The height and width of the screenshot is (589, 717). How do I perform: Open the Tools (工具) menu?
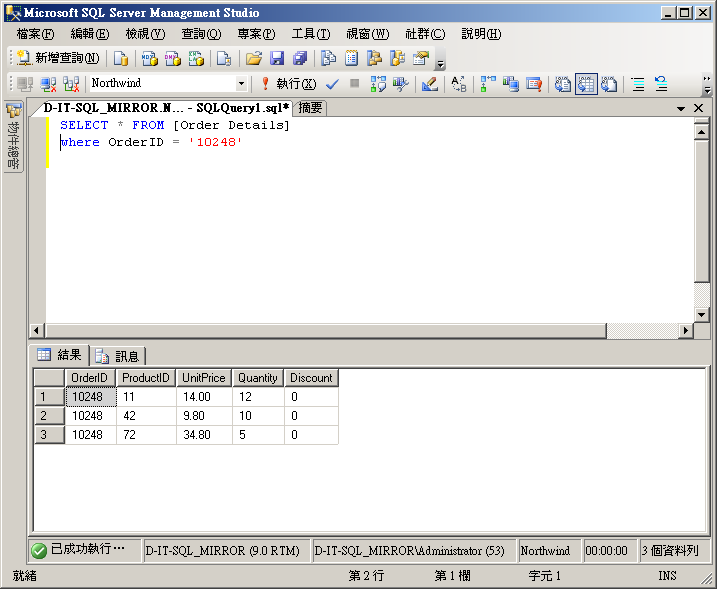[311, 34]
